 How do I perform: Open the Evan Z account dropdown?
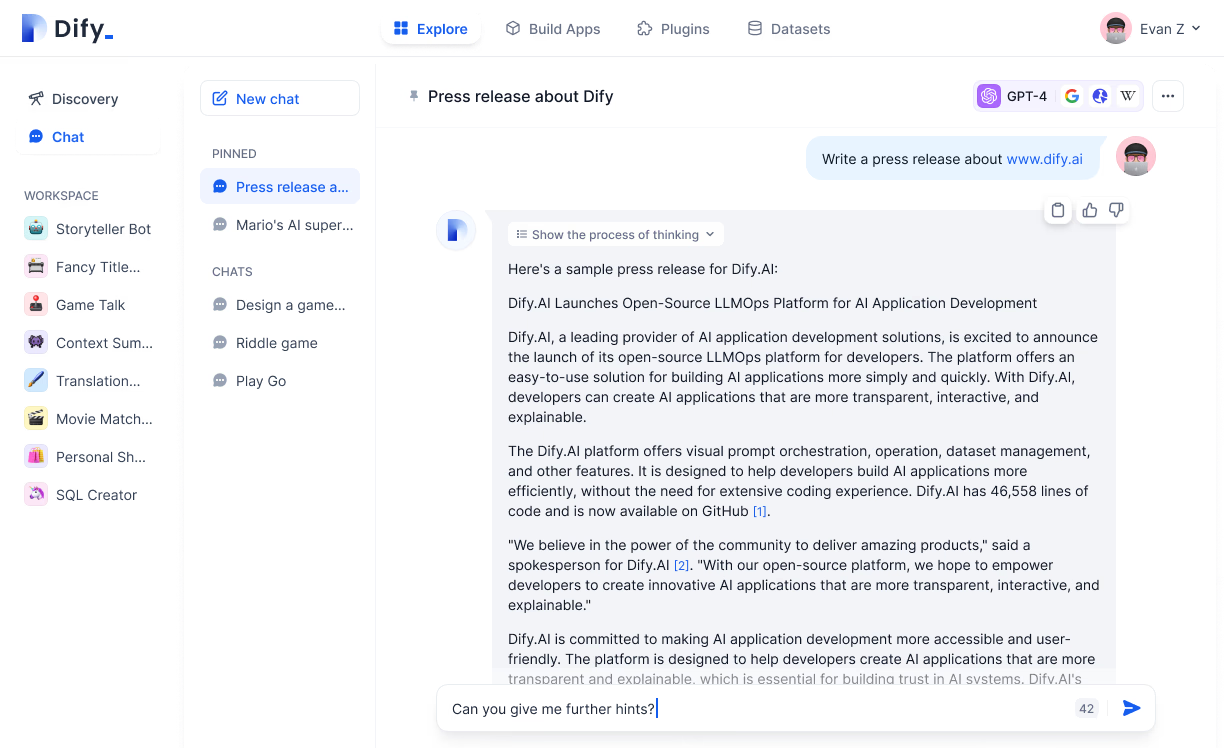pos(1151,28)
